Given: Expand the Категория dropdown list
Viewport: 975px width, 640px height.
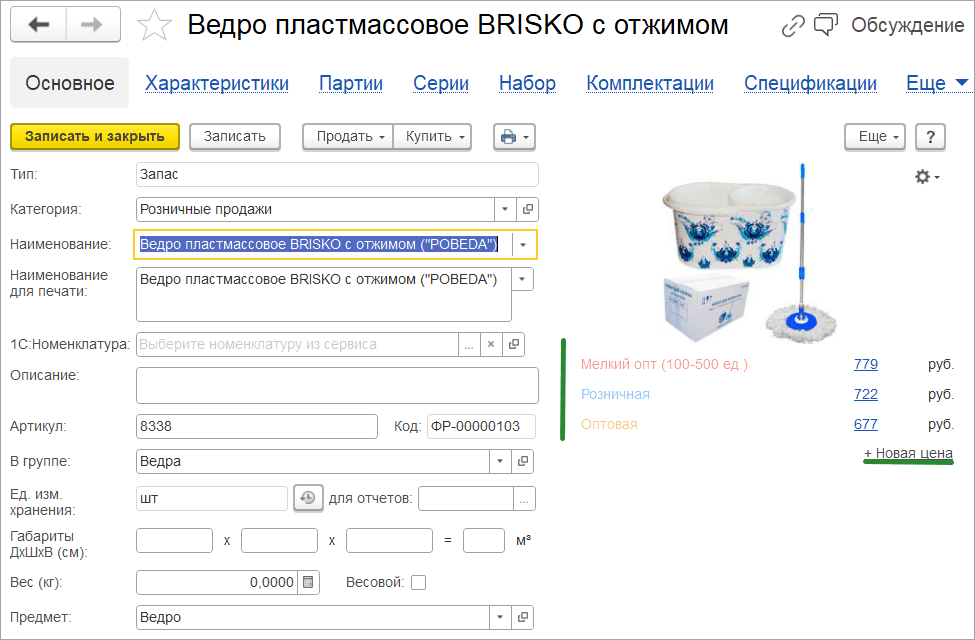Looking at the screenshot, I should [x=505, y=210].
